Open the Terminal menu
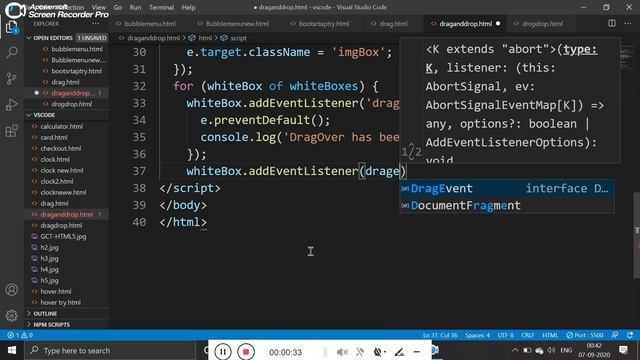 point(161,7)
